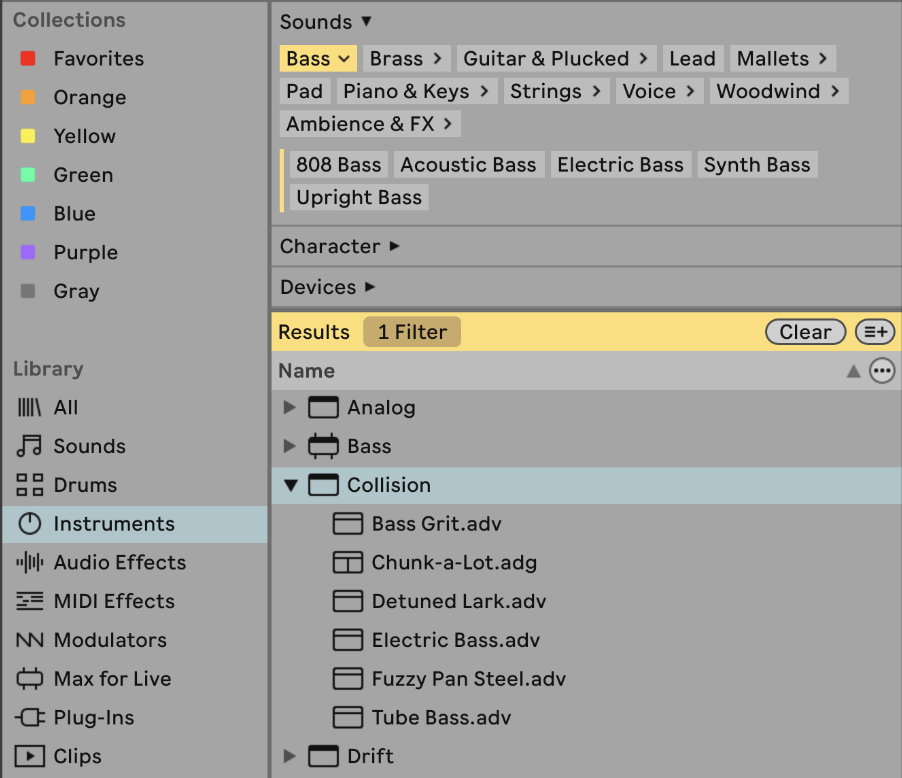Expand the Character filter section
902x778 pixels.
339,246
